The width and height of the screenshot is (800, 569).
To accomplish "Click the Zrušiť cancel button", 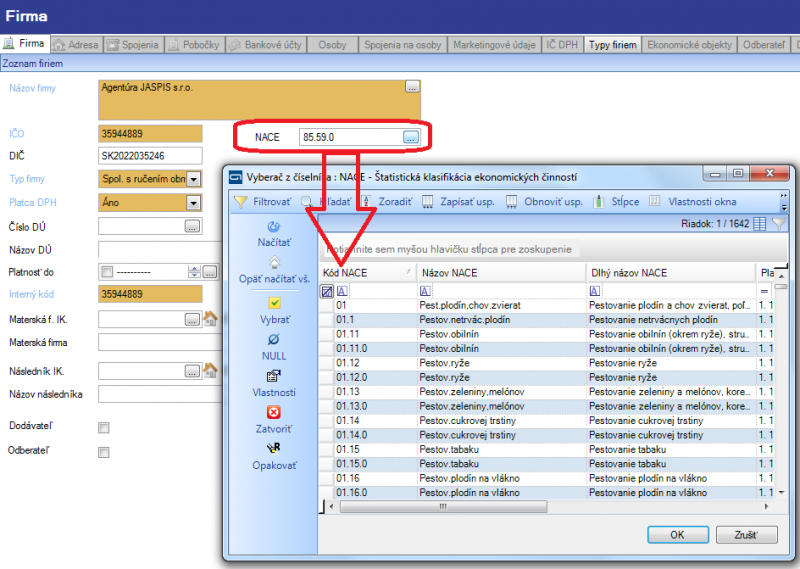I will (746, 535).
